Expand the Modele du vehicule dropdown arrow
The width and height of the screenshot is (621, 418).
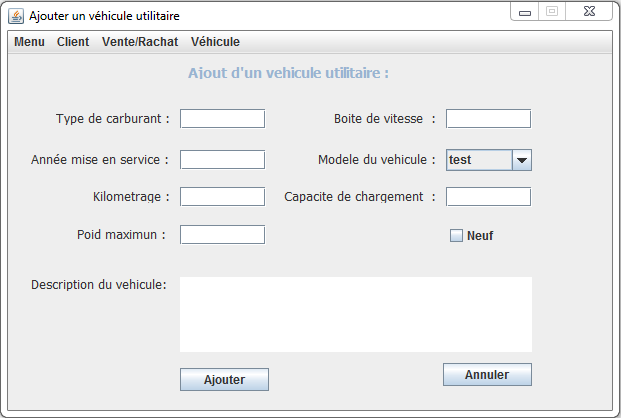(x=522, y=160)
